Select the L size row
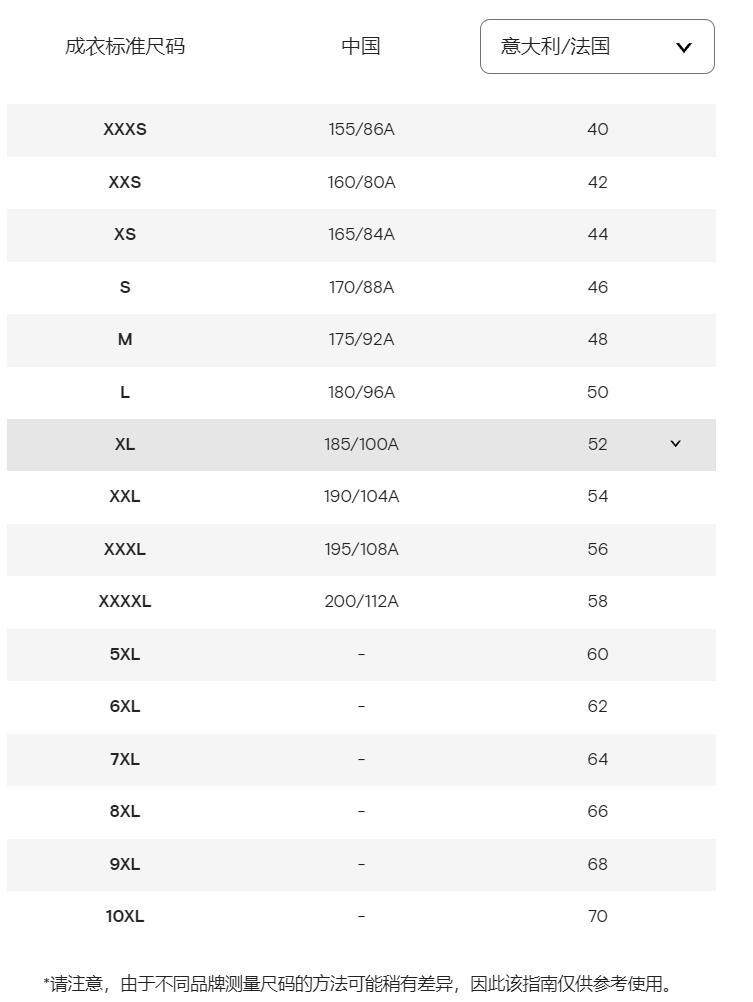This screenshot has height=1002, width=753. (x=125, y=392)
